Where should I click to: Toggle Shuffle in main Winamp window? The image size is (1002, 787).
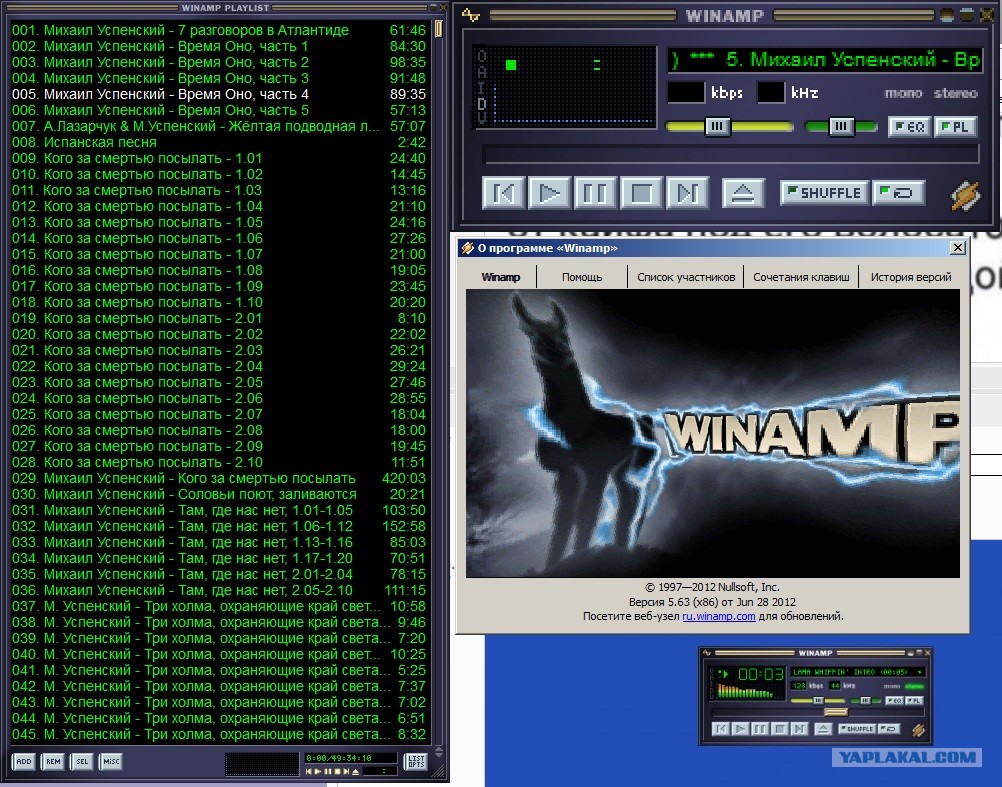click(824, 193)
